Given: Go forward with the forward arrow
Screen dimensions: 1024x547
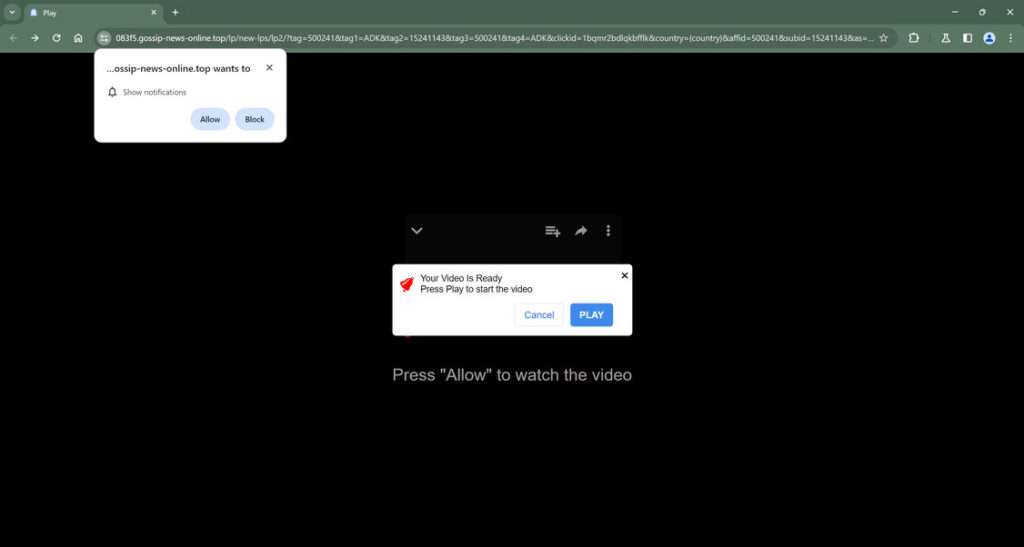Looking at the screenshot, I should pyautogui.click(x=35, y=38).
